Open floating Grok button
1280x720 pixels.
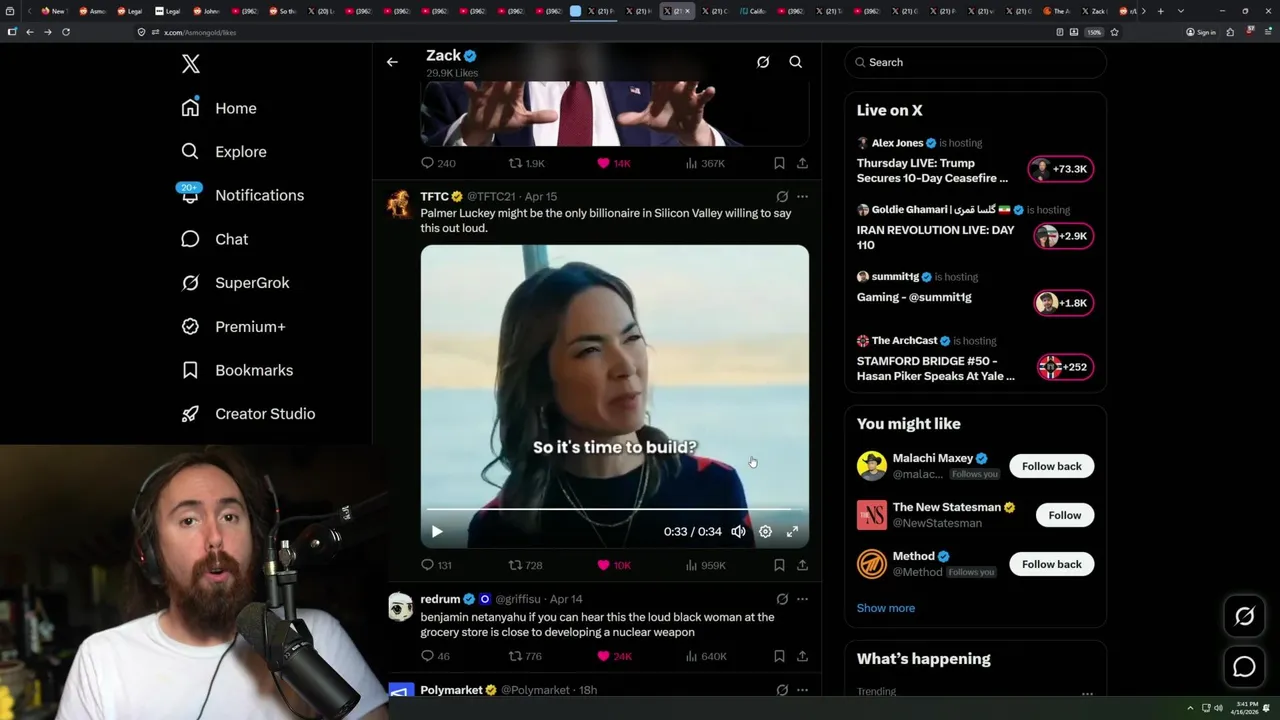click(x=1244, y=617)
